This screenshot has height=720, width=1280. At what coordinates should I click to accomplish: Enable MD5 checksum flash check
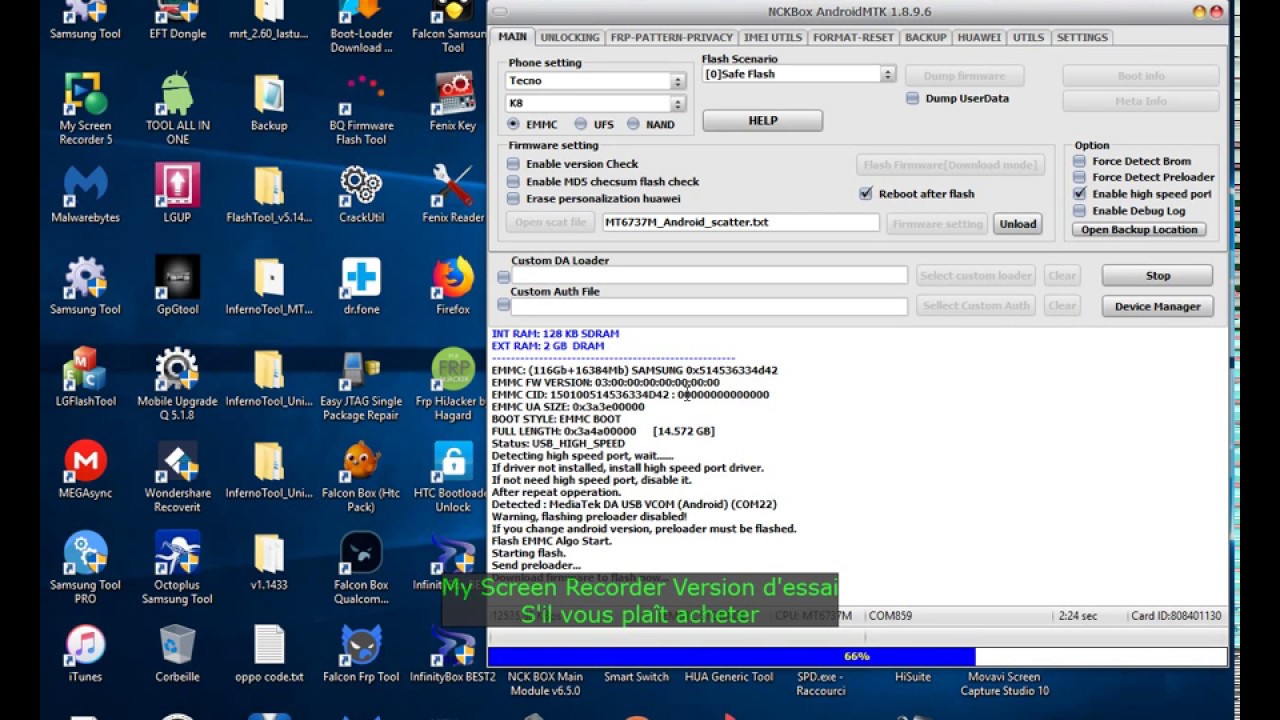(x=513, y=182)
